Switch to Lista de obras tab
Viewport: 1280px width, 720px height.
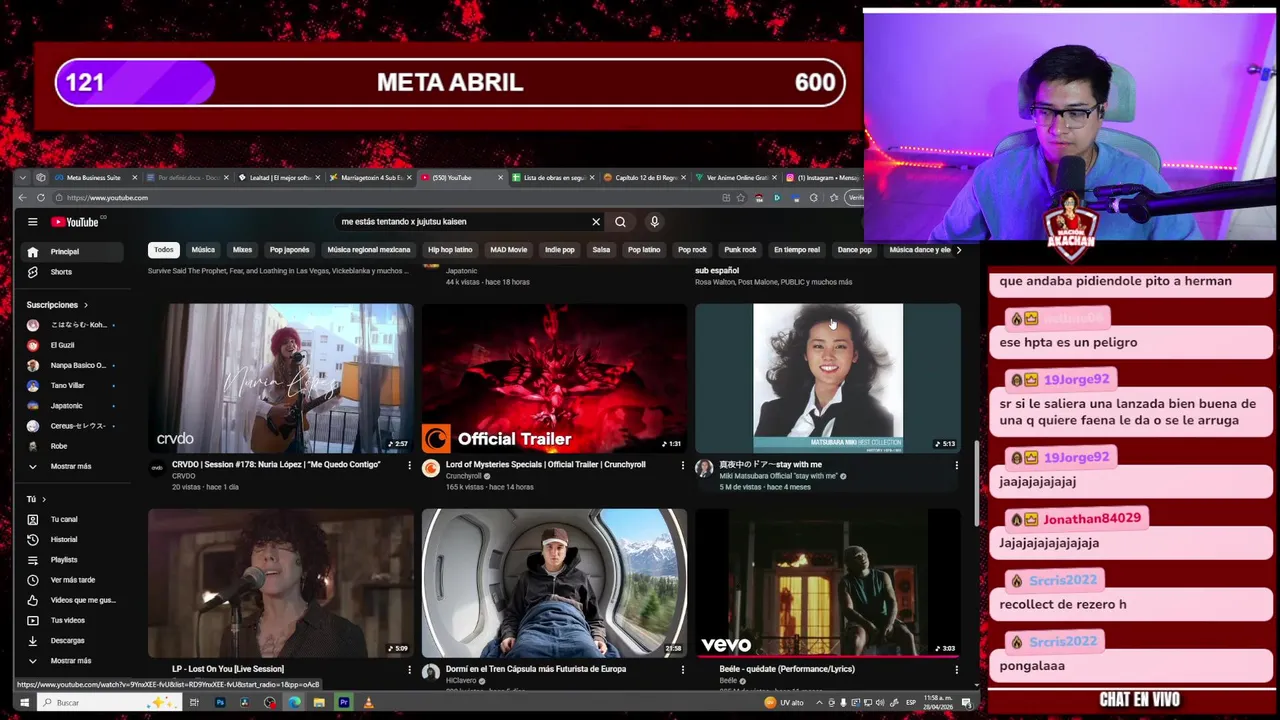552,178
